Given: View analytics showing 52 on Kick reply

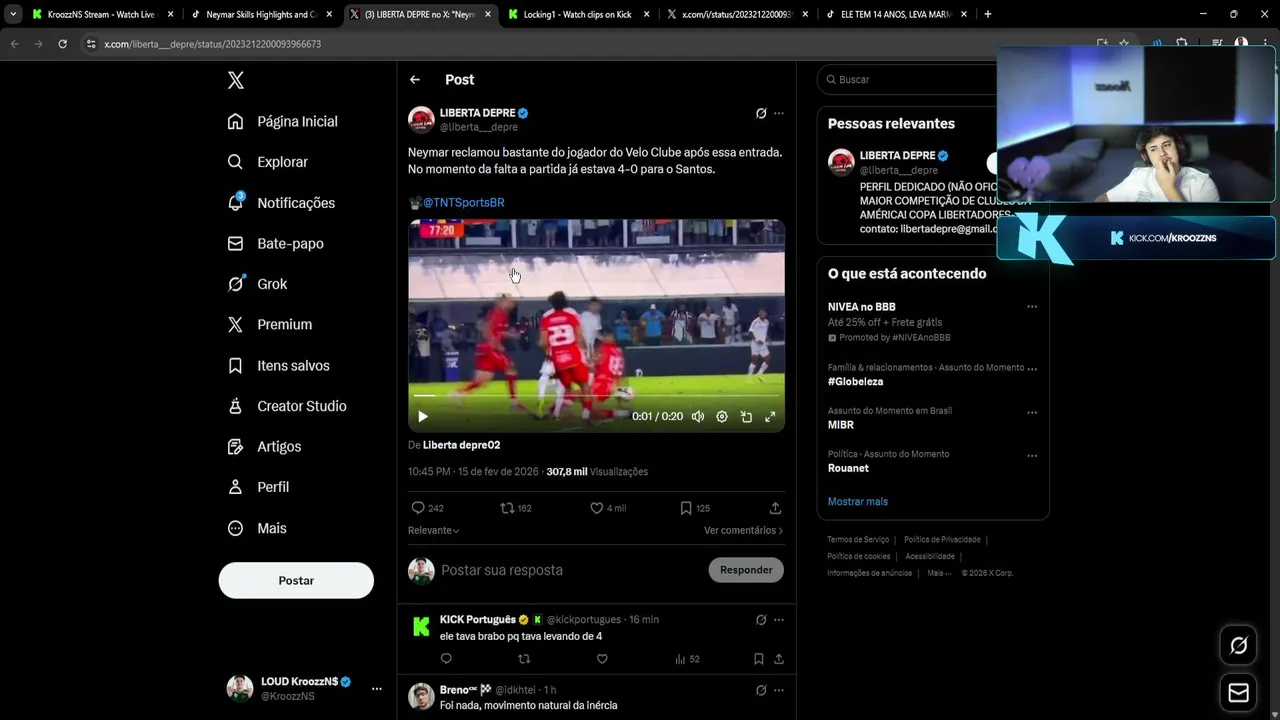Looking at the screenshot, I should pyautogui.click(x=687, y=659).
